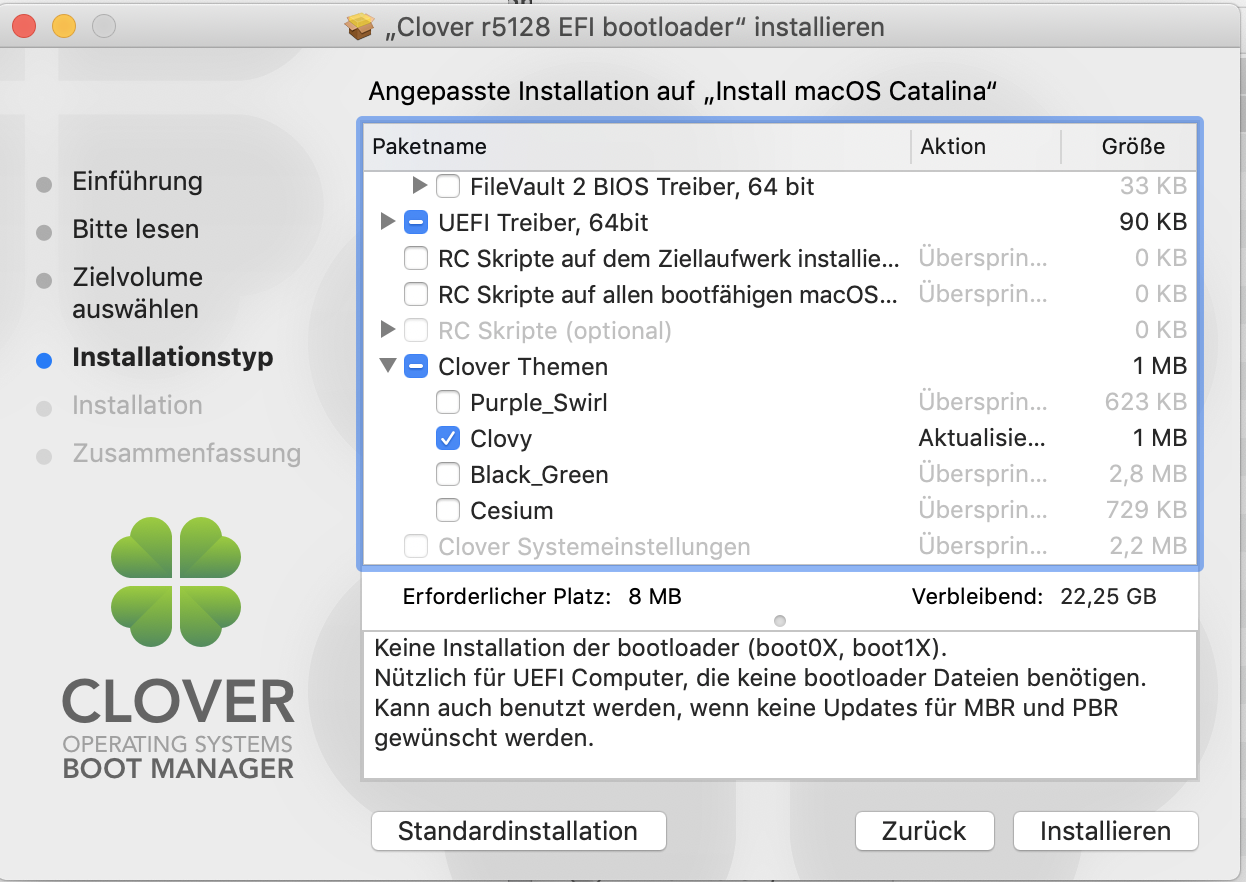Select the Bitte lesen step
Viewport: 1246px width, 882px height.
(135, 230)
